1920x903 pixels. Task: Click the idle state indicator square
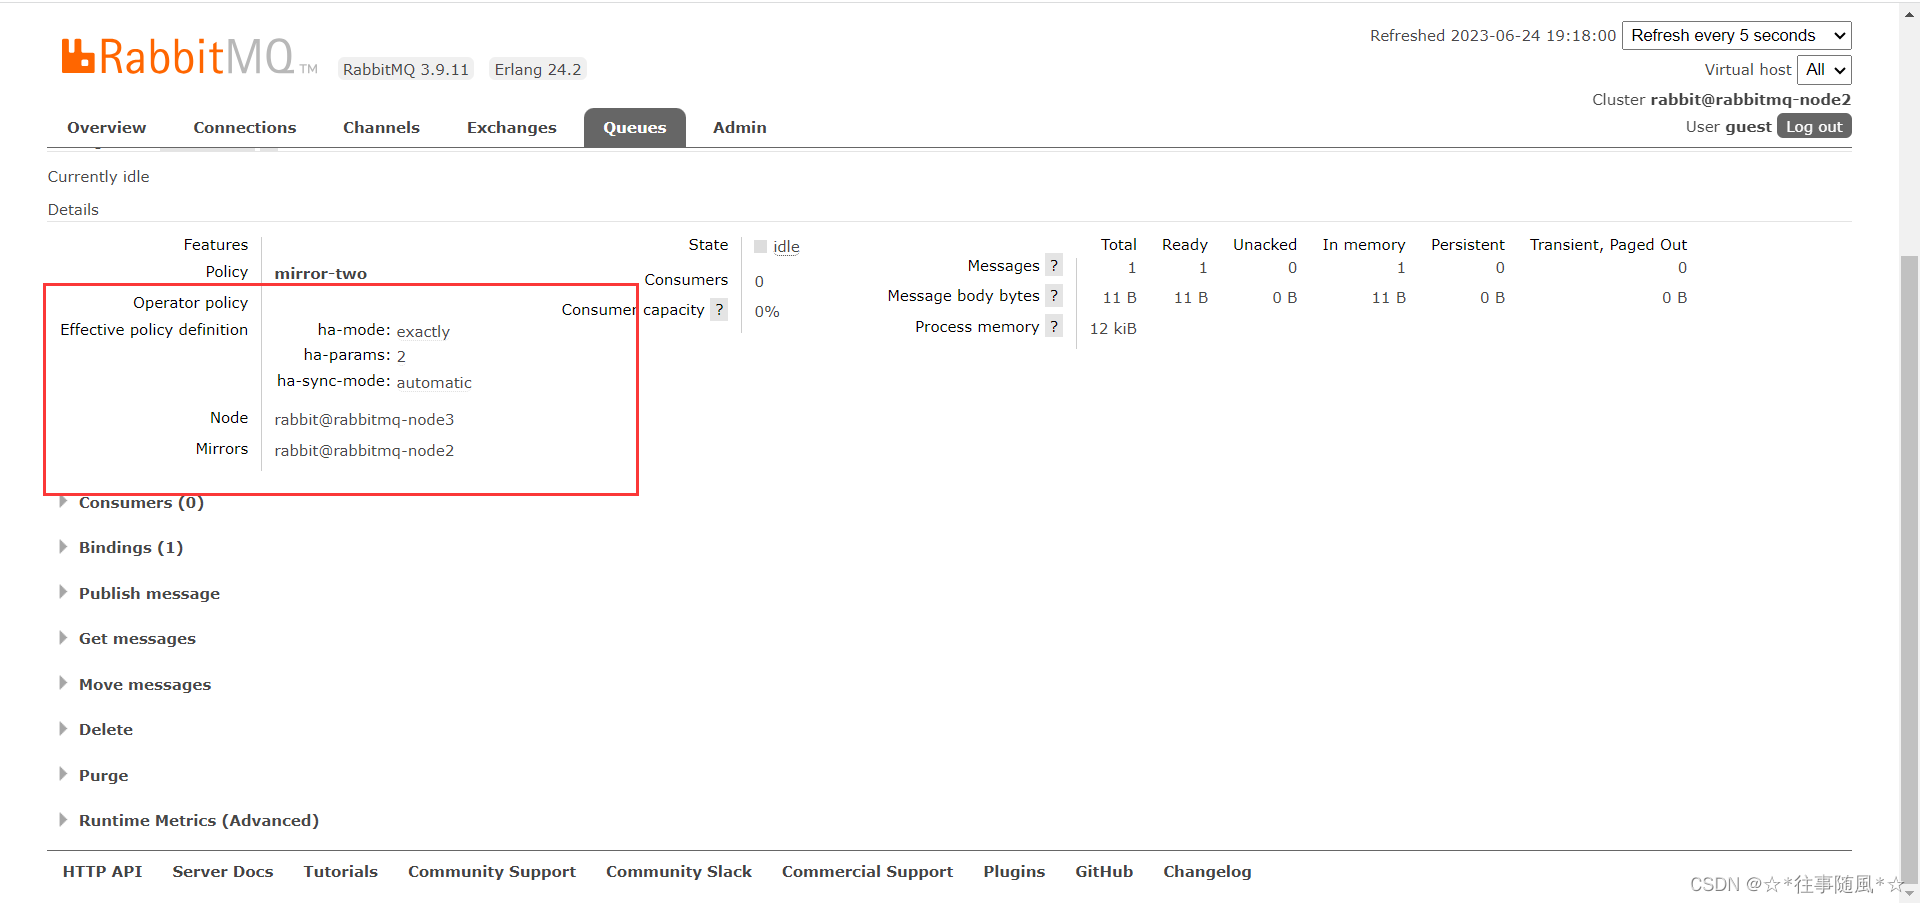[760, 246]
